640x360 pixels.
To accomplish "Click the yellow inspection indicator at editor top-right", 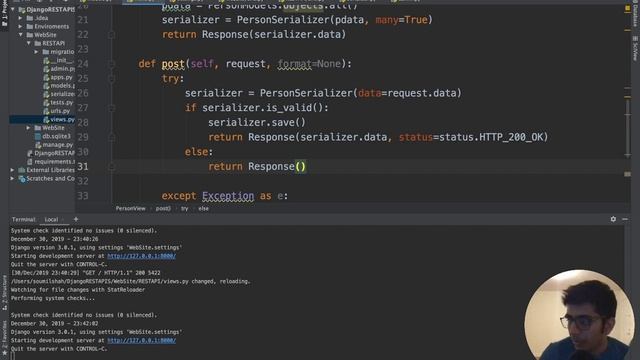I will 627,8.
